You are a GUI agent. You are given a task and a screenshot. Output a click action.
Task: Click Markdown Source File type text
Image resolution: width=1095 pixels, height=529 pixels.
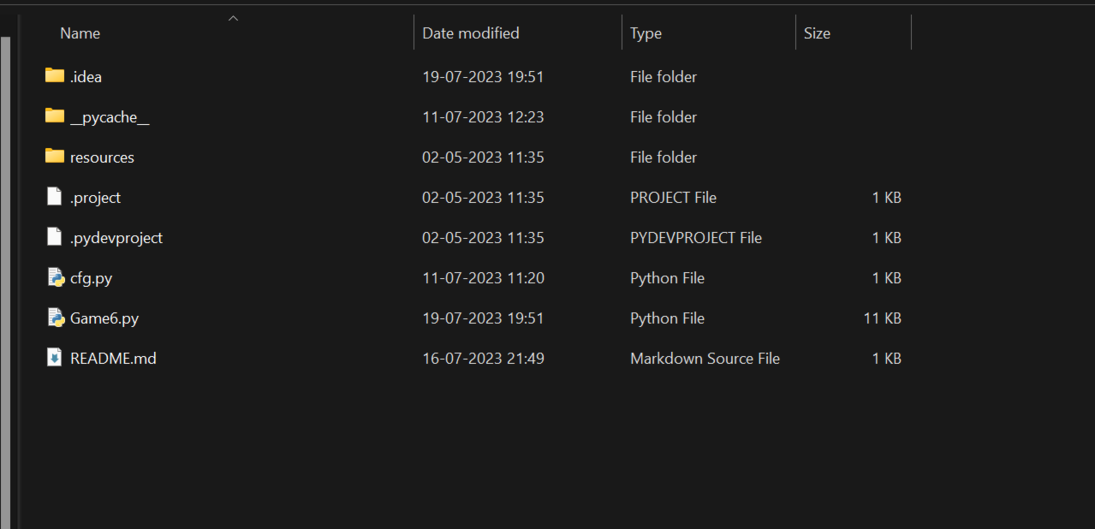click(x=705, y=359)
